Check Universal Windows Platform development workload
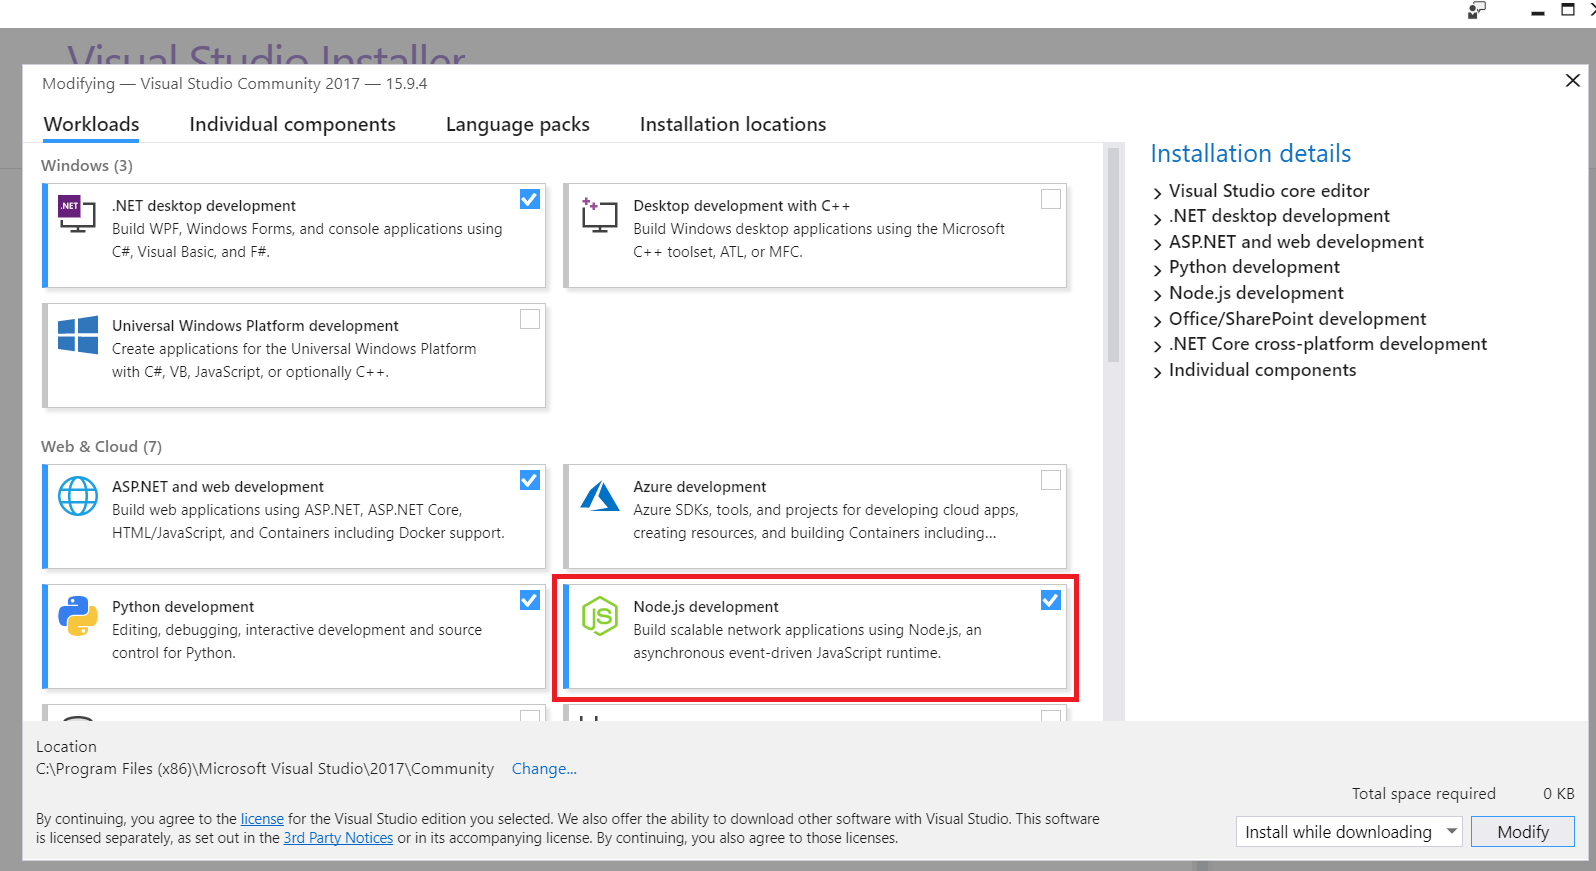This screenshot has height=871, width=1596. click(530, 319)
